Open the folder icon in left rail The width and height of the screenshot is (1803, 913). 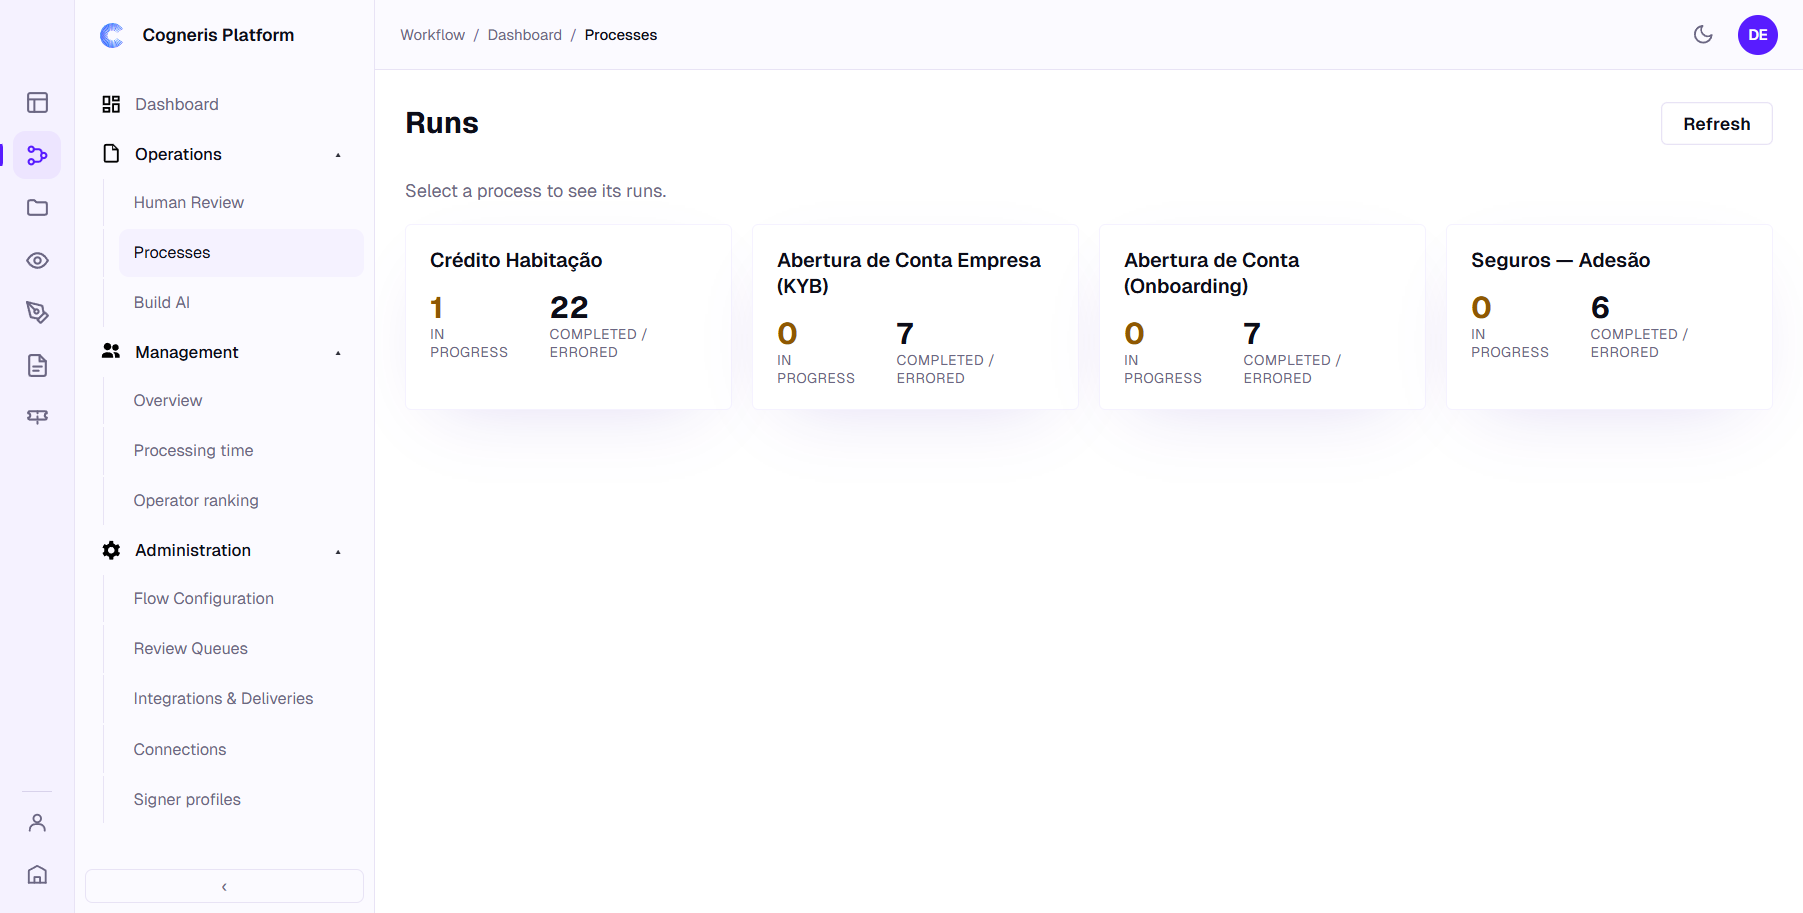[x=37, y=208]
